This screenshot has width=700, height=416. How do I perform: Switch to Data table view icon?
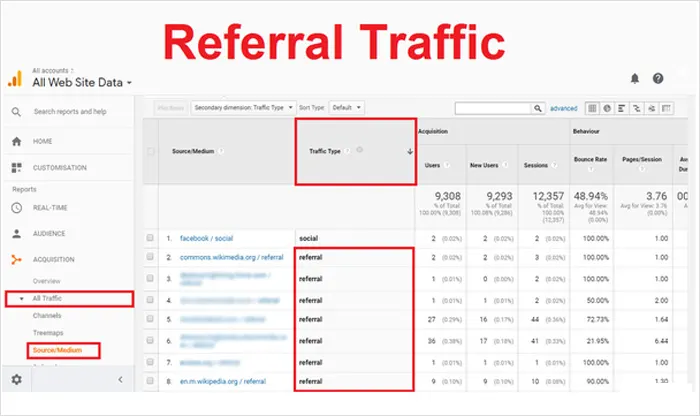click(592, 108)
